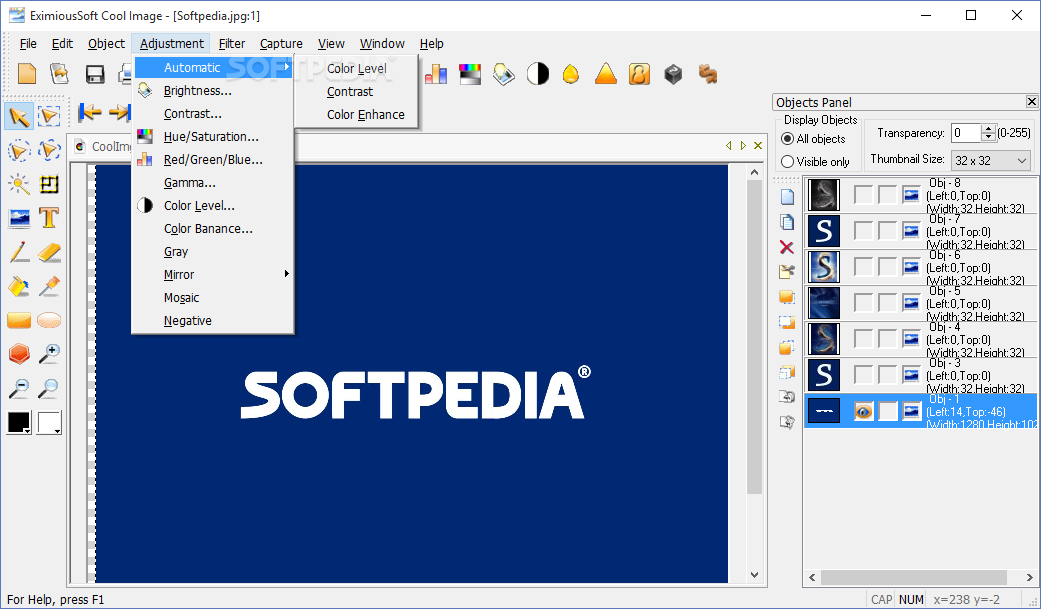1041x609 pixels.
Task: Click the dark cube toolbar icon
Action: point(673,74)
